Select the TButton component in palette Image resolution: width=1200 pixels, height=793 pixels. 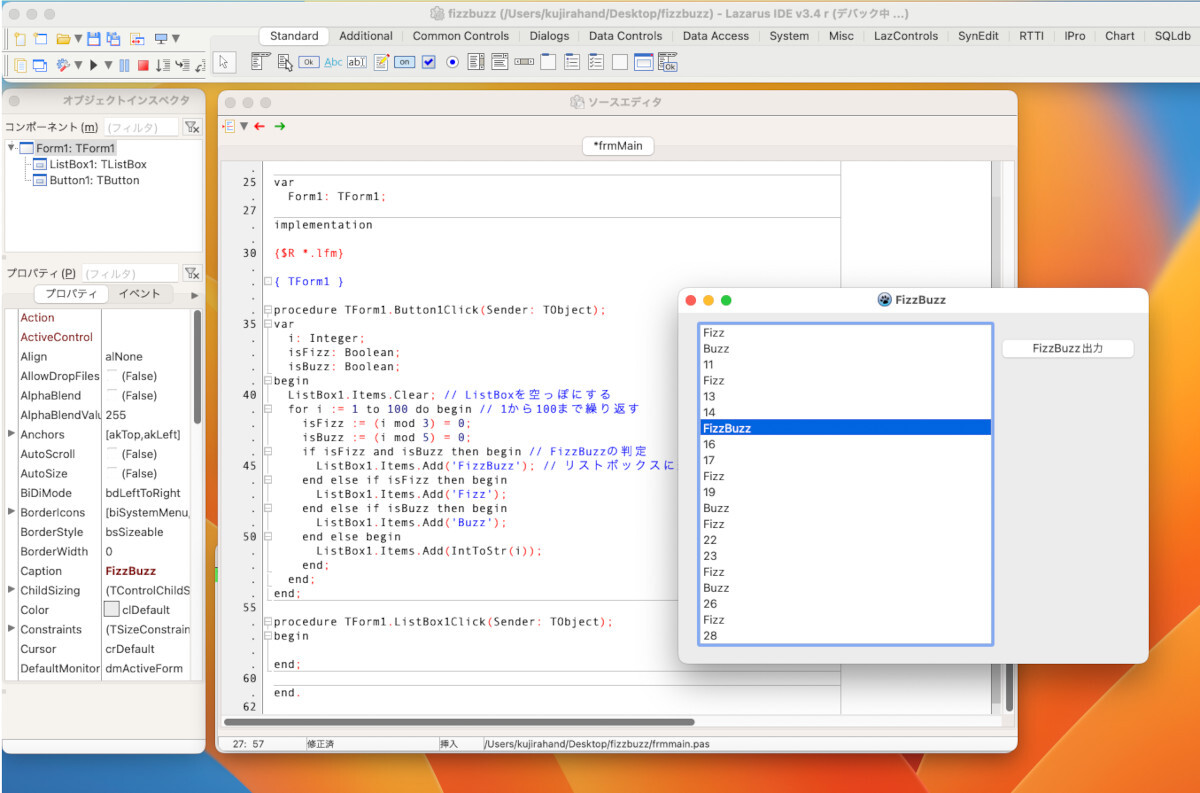(309, 62)
